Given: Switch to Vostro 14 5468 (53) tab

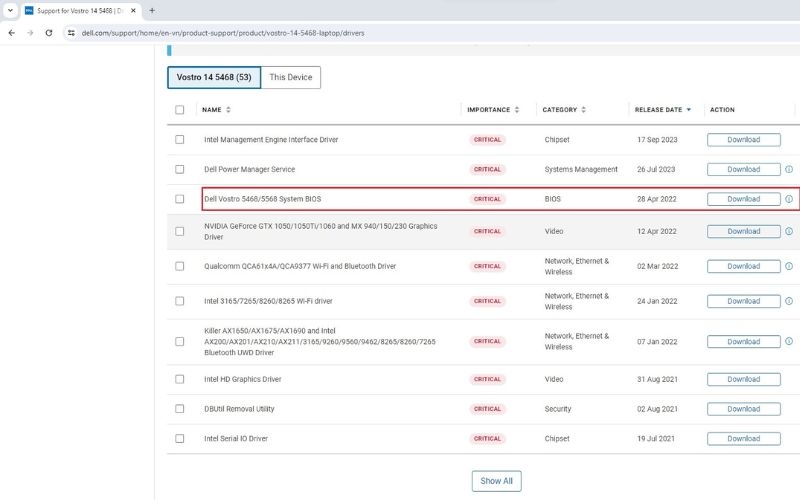Looking at the screenshot, I should pos(214,77).
